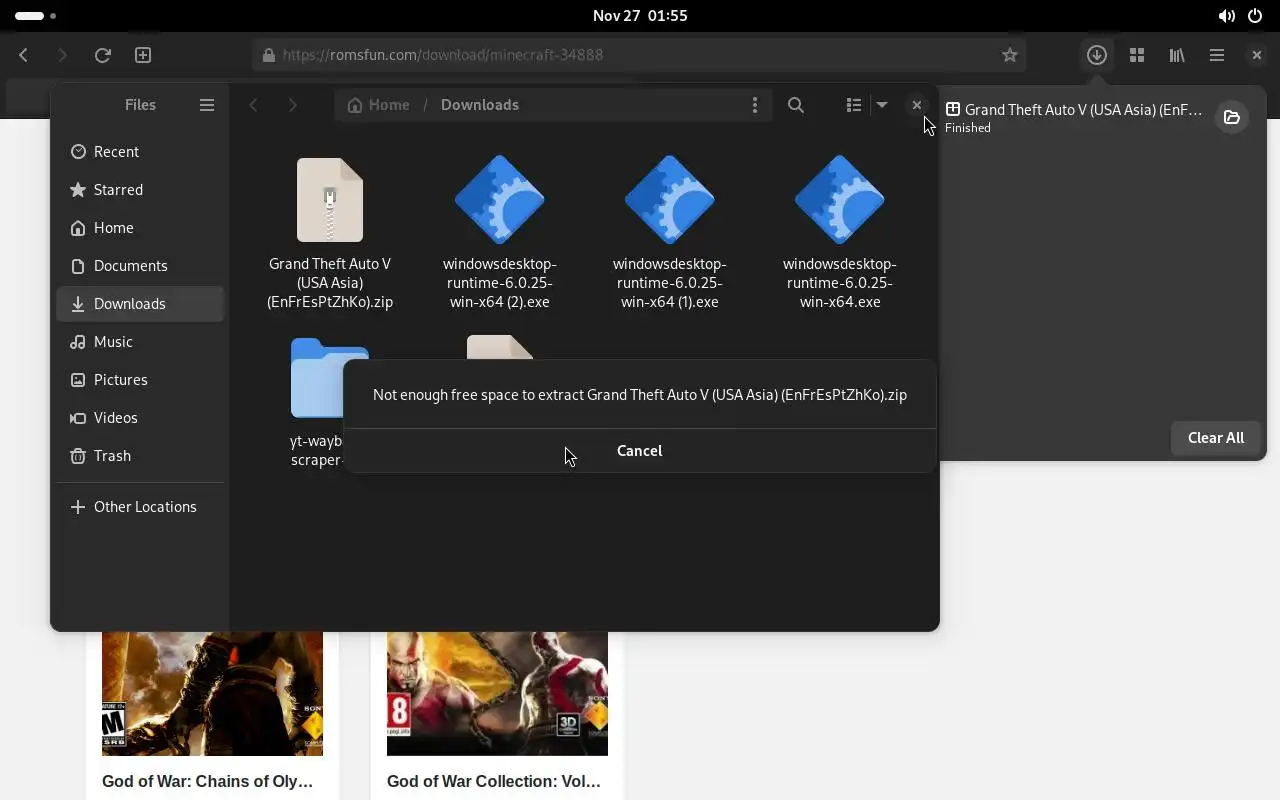
Task: Cancel the not enough free space dialog
Action: (x=639, y=450)
